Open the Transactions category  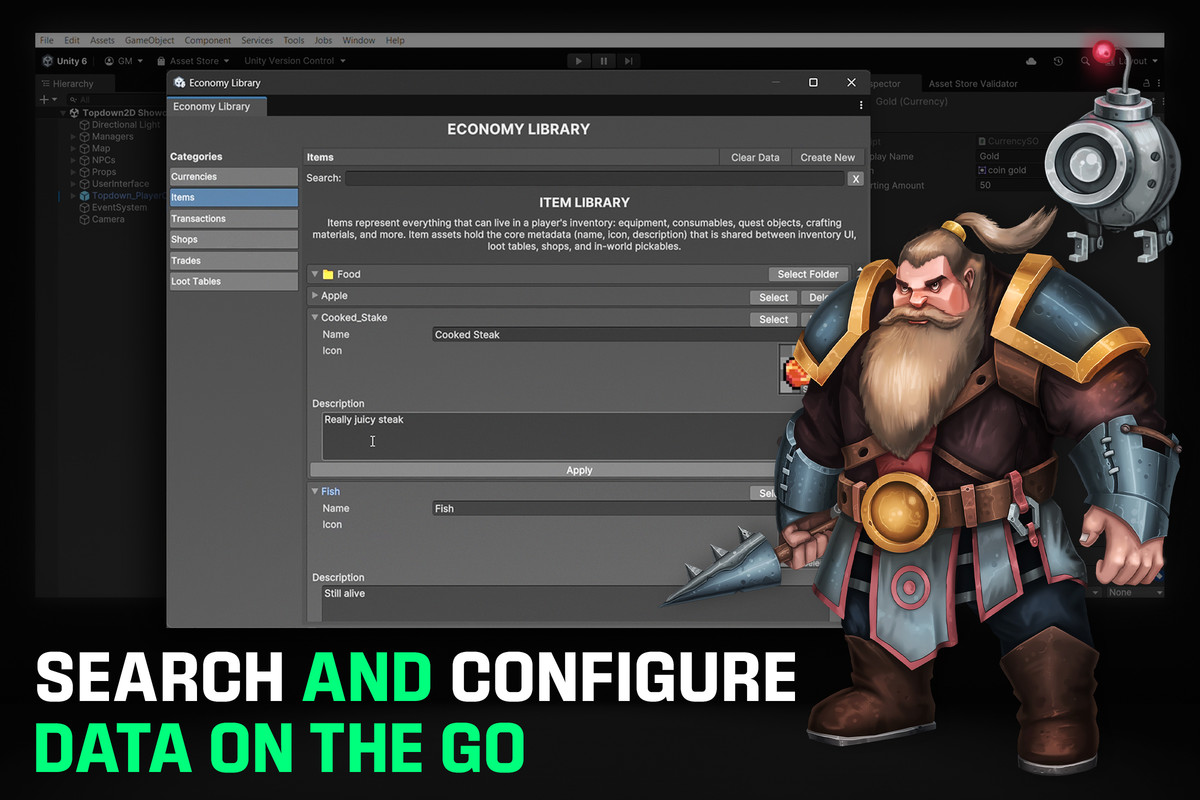pos(233,219)
